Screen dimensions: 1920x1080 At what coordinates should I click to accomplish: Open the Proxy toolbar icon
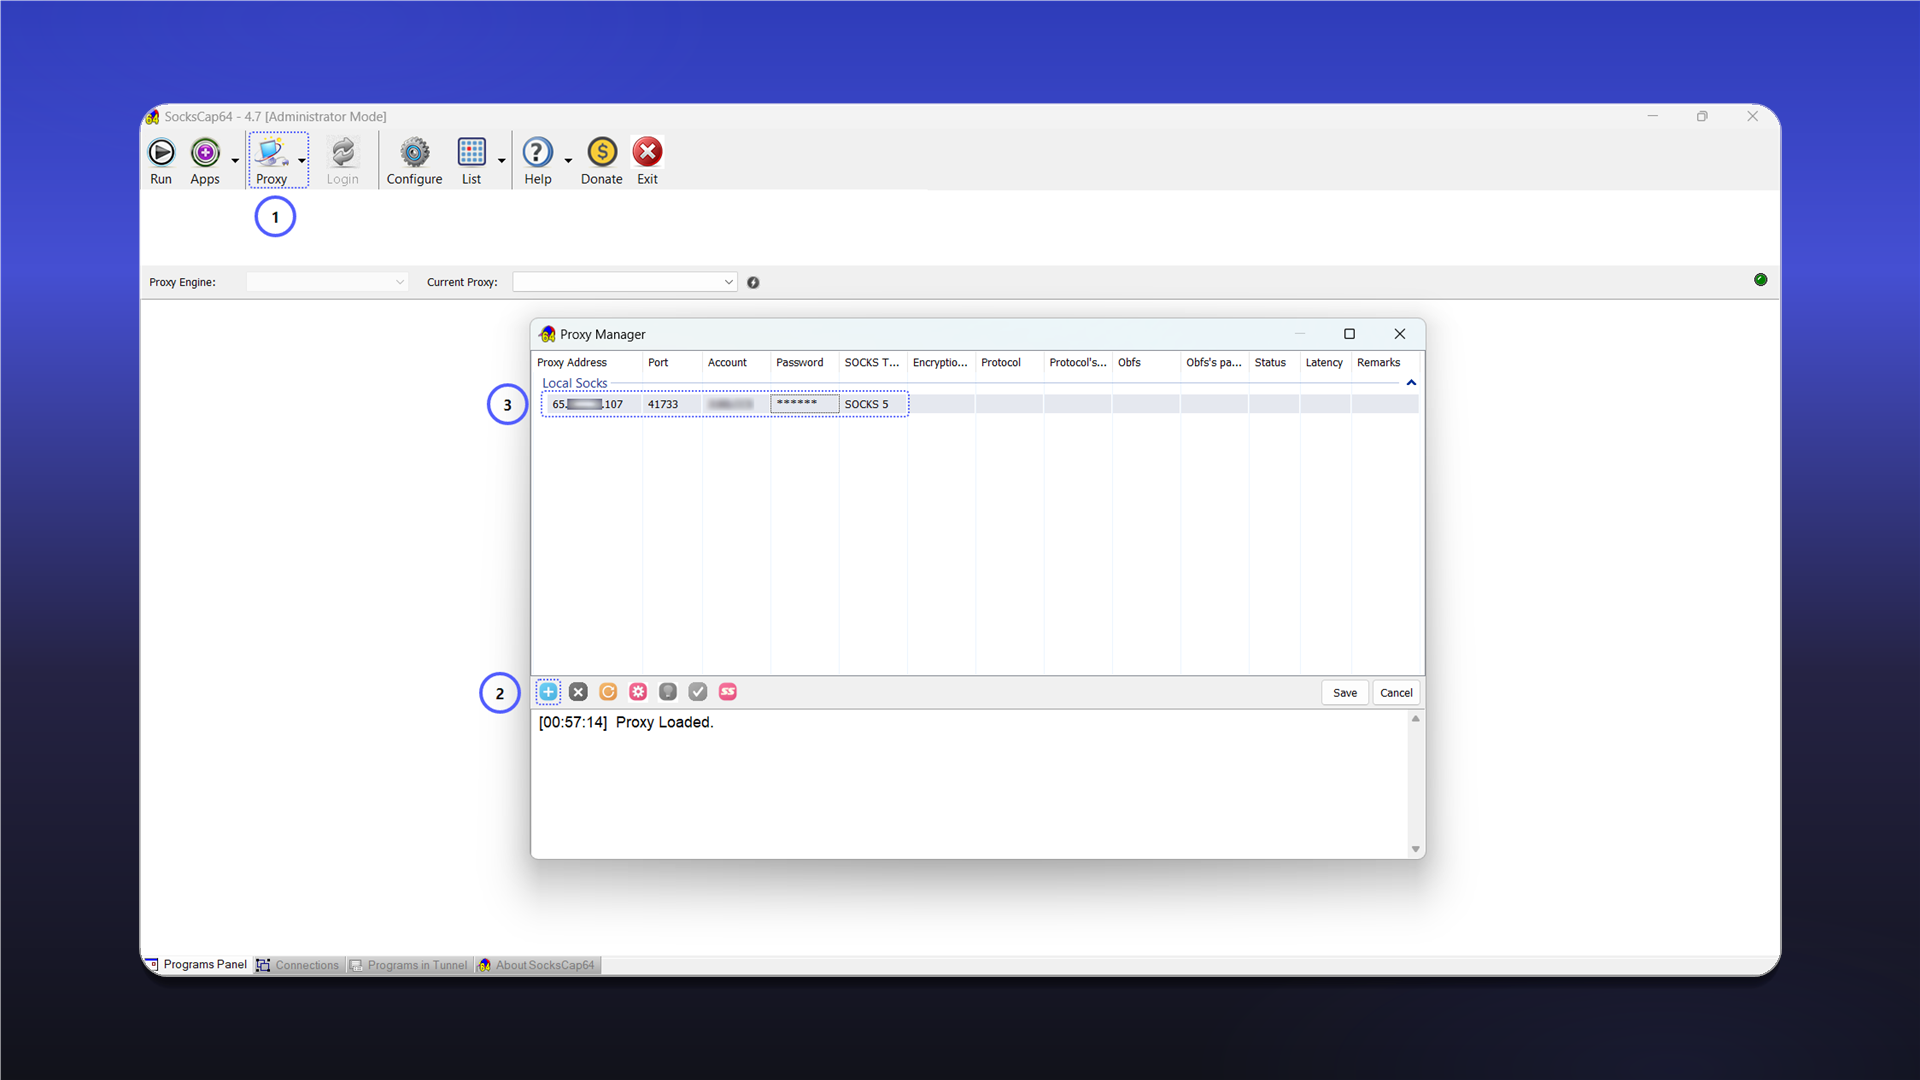271,152
